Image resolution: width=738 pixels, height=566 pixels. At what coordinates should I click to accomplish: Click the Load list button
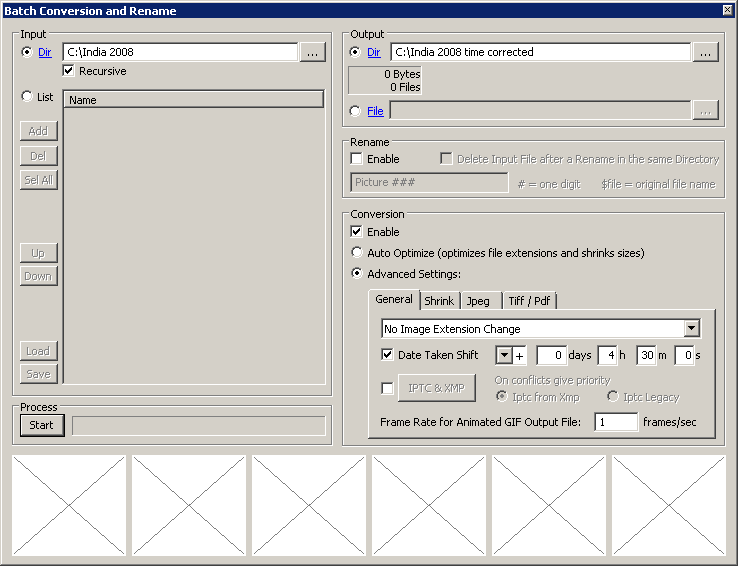tap(39, 351)
